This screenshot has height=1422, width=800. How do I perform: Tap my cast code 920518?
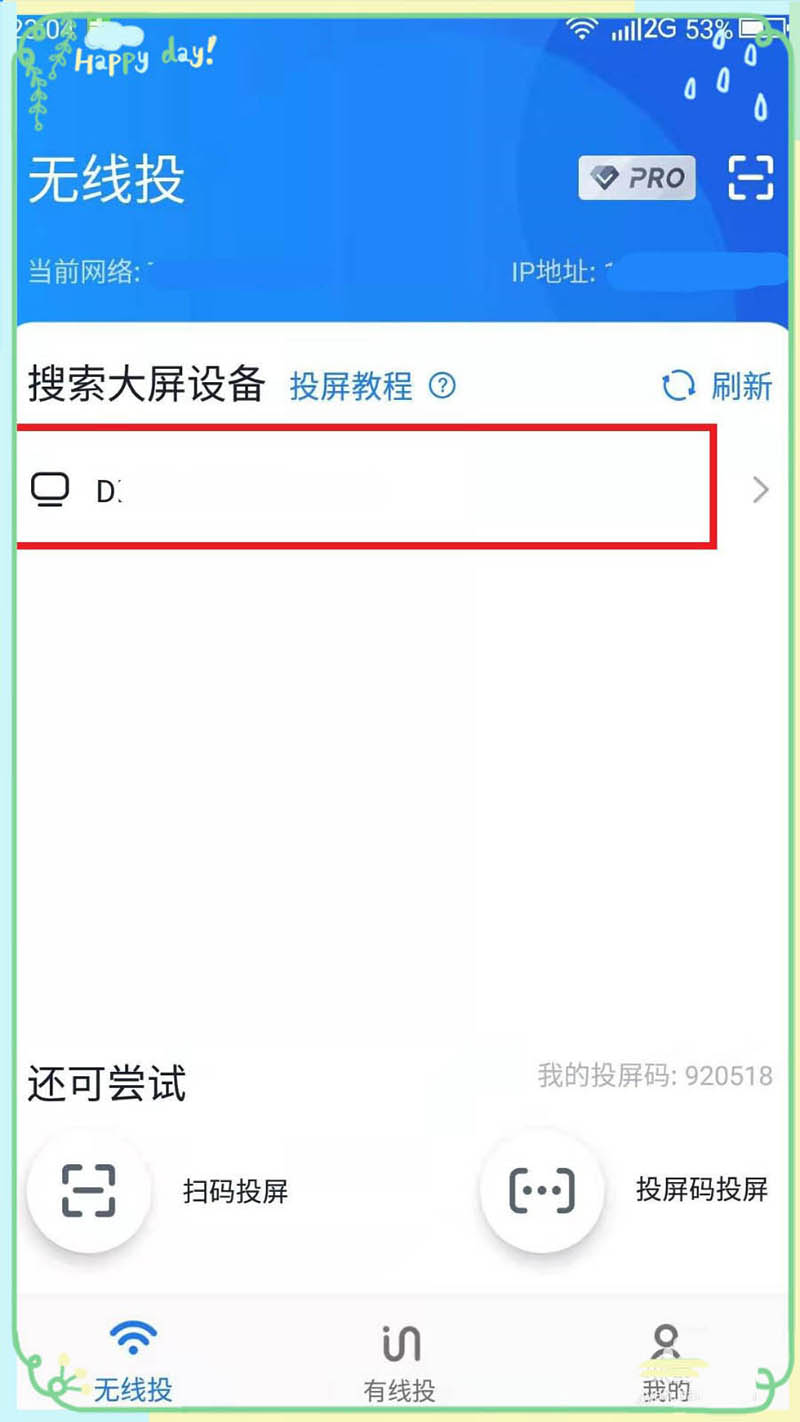click(x=655, y=1076)
